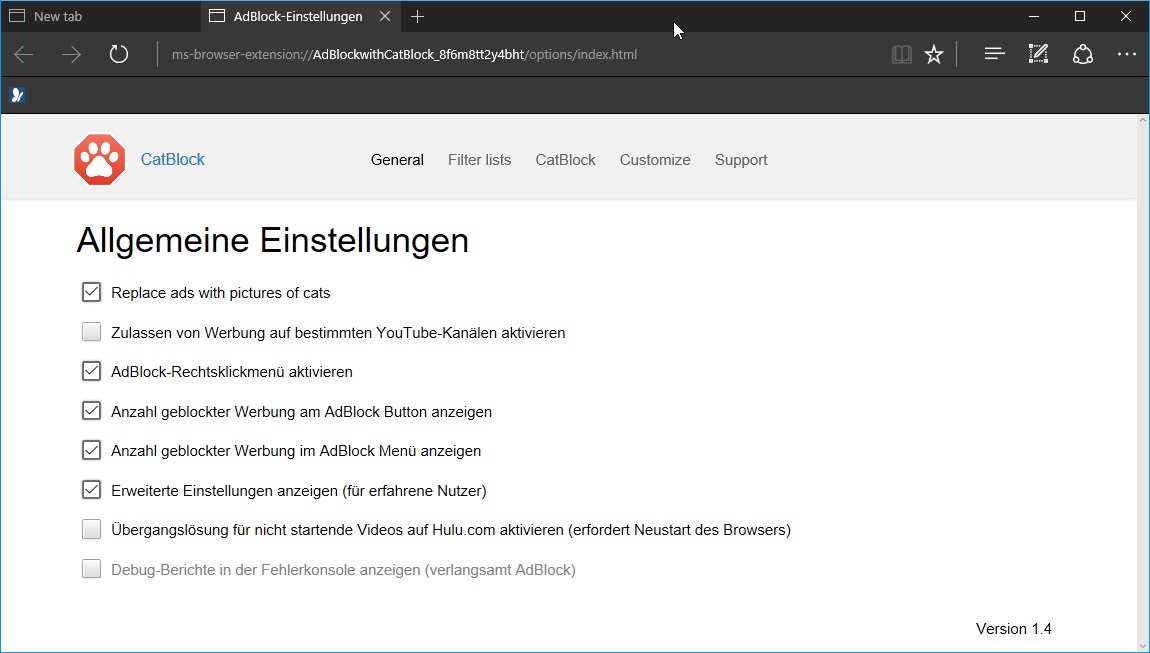Close the browser window
1150x653 pixels.
(x=1126, y=16)
